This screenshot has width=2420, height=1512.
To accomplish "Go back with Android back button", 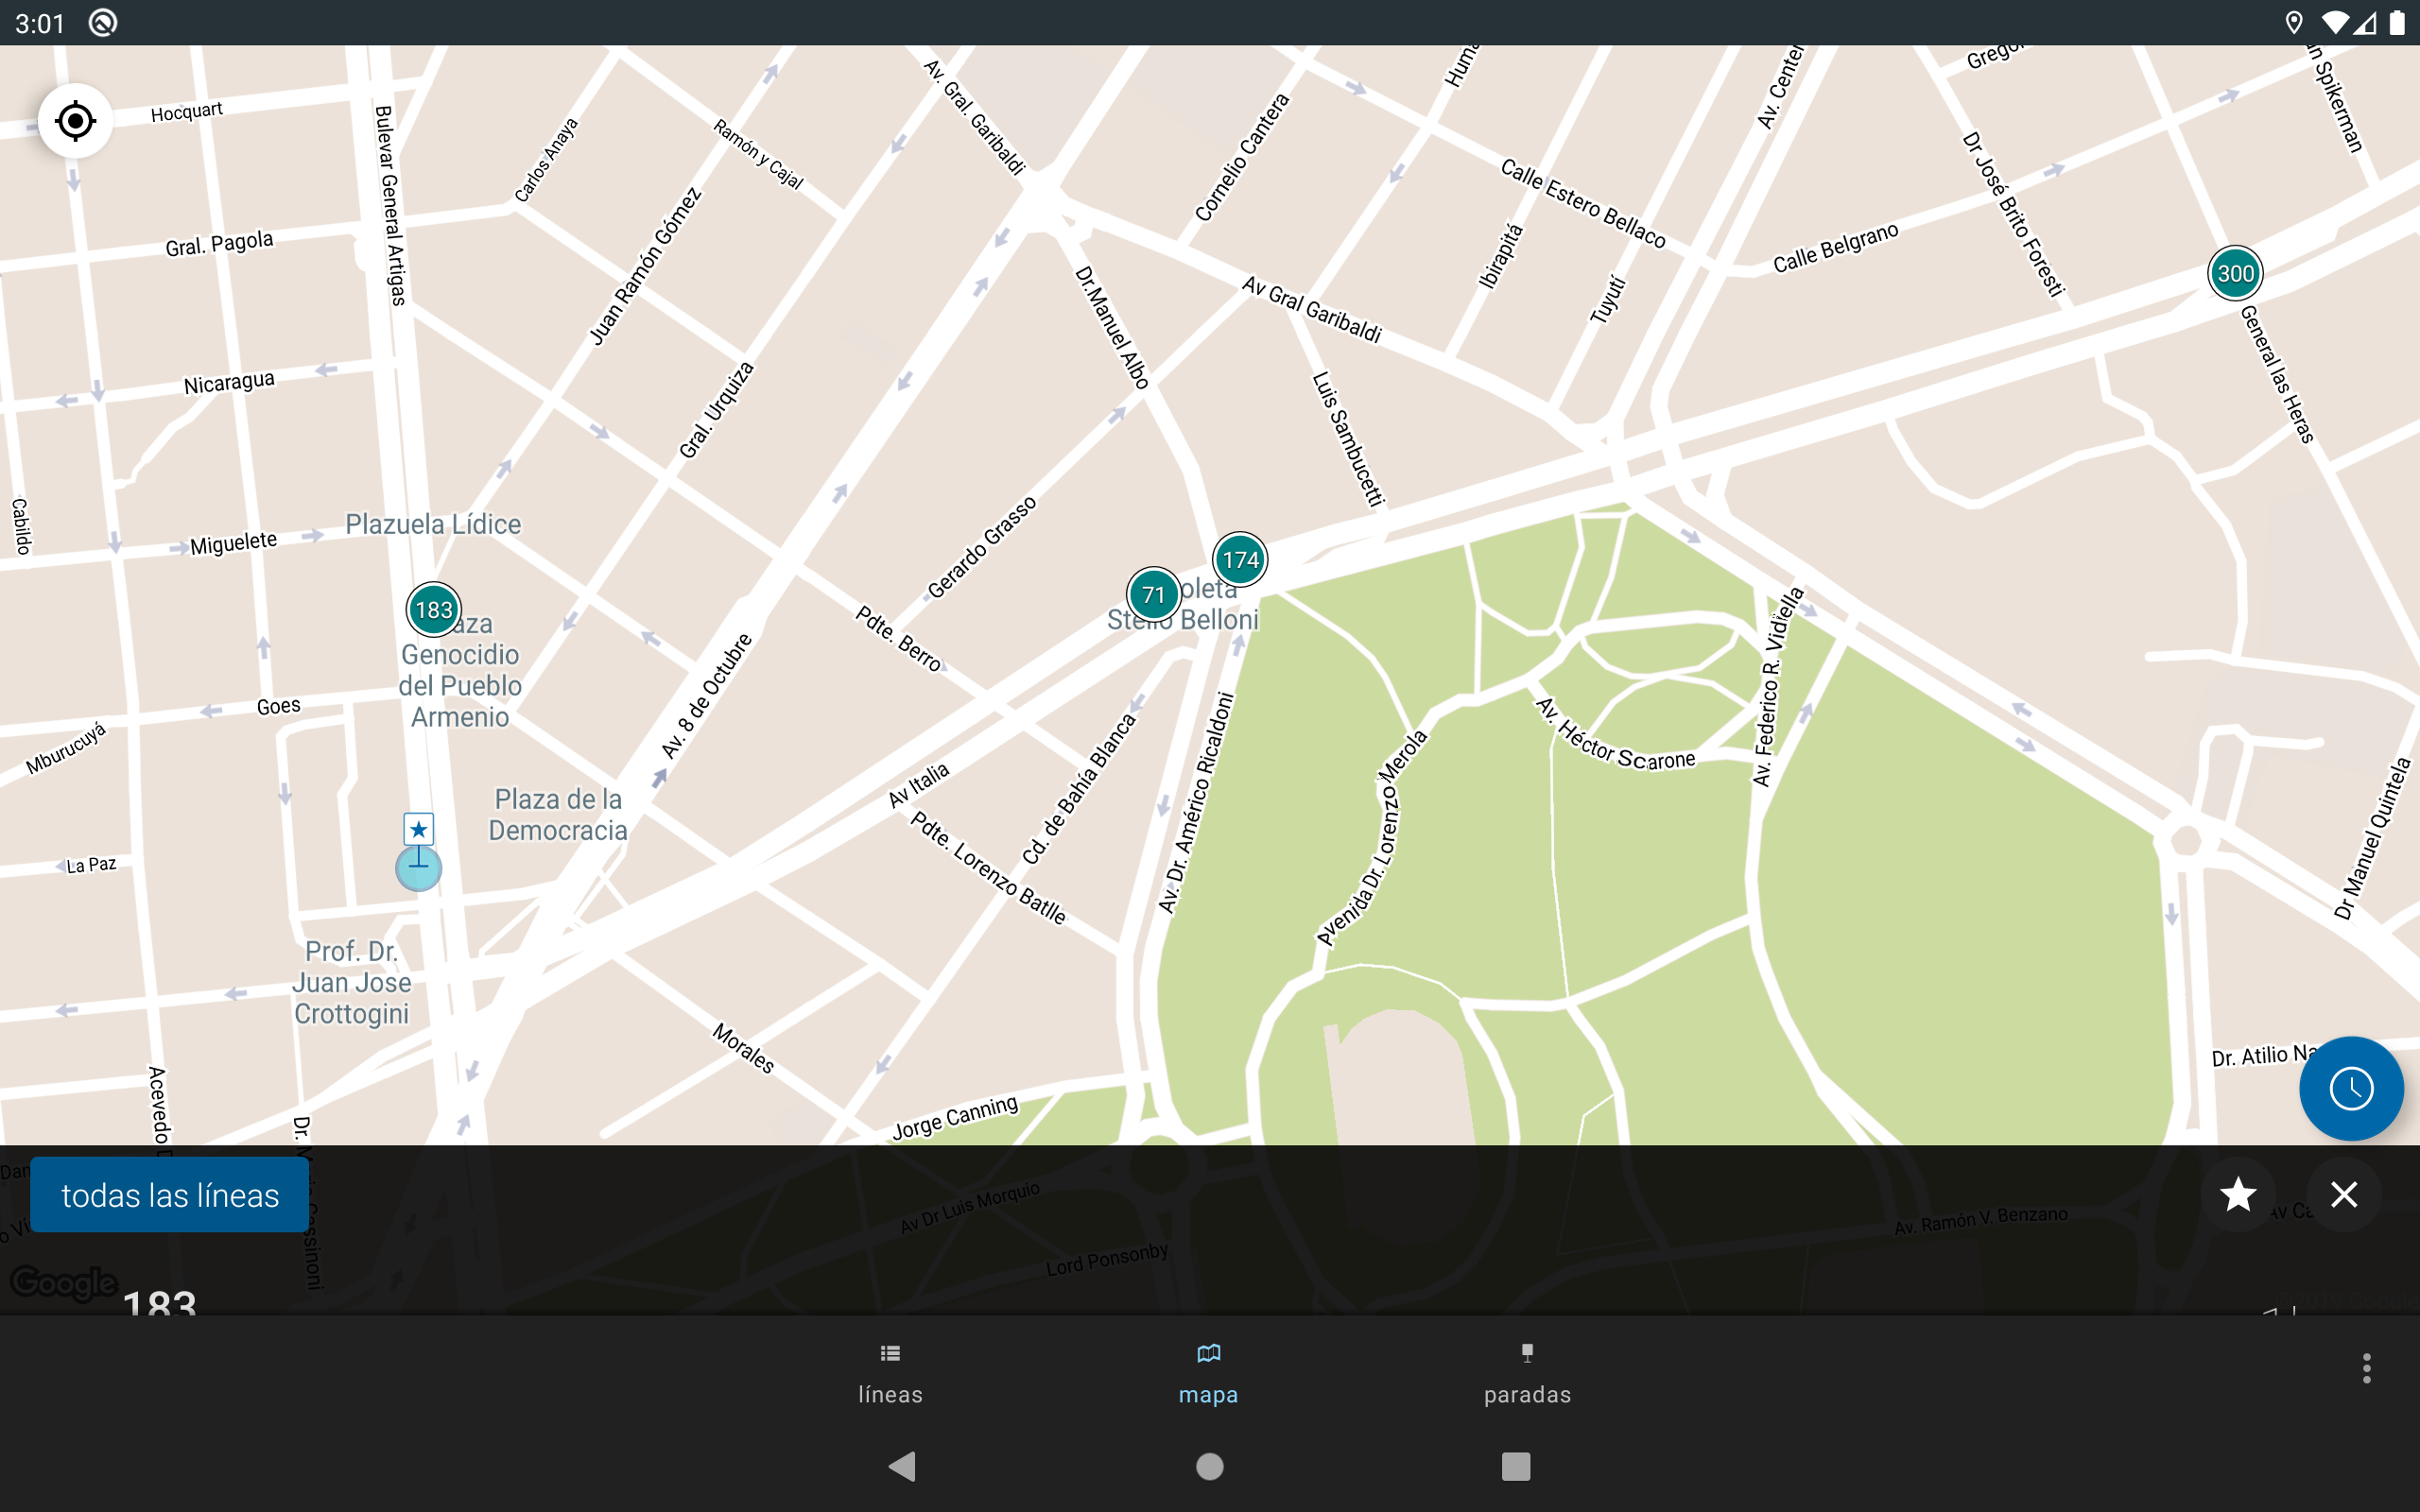I will tap(903, 1466).
